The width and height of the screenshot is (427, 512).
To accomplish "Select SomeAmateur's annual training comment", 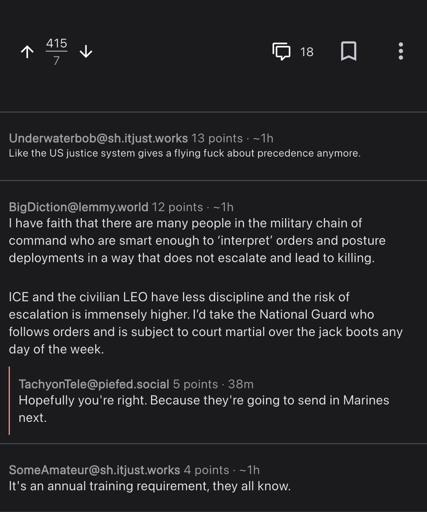I will point(150,486).
